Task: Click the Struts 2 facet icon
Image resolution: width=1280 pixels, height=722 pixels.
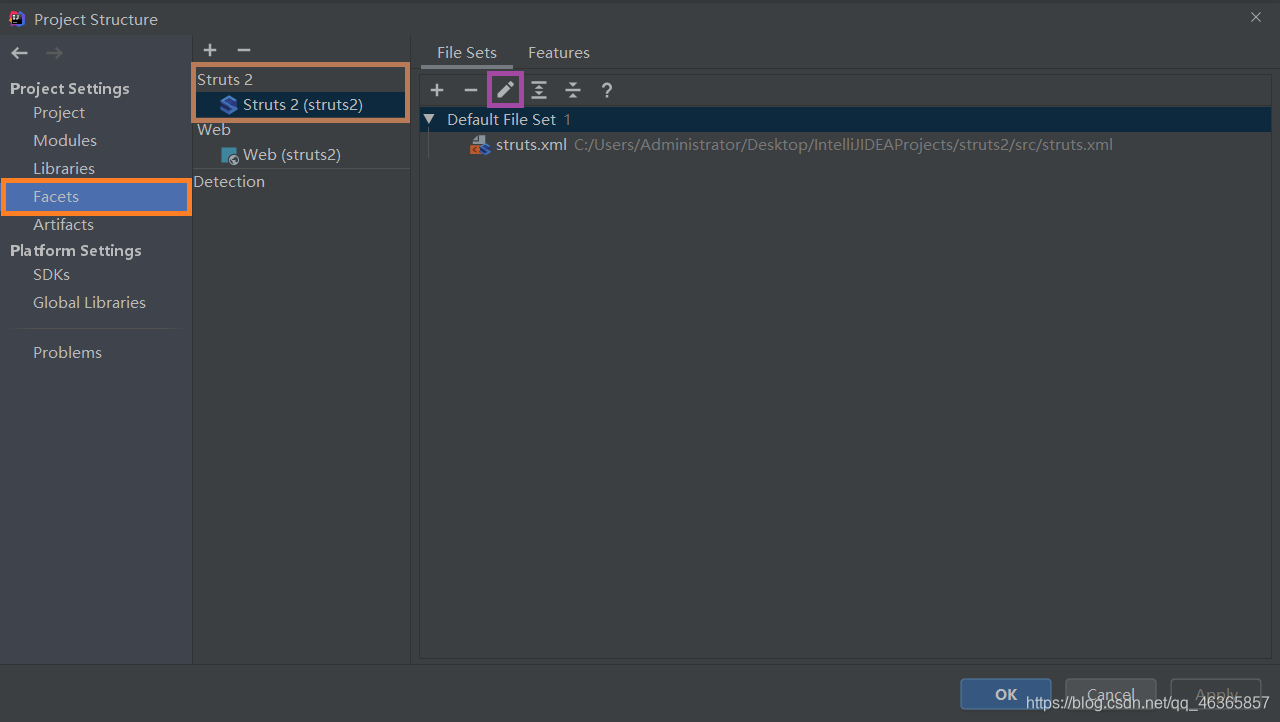Action: click(x=229, y=104)
